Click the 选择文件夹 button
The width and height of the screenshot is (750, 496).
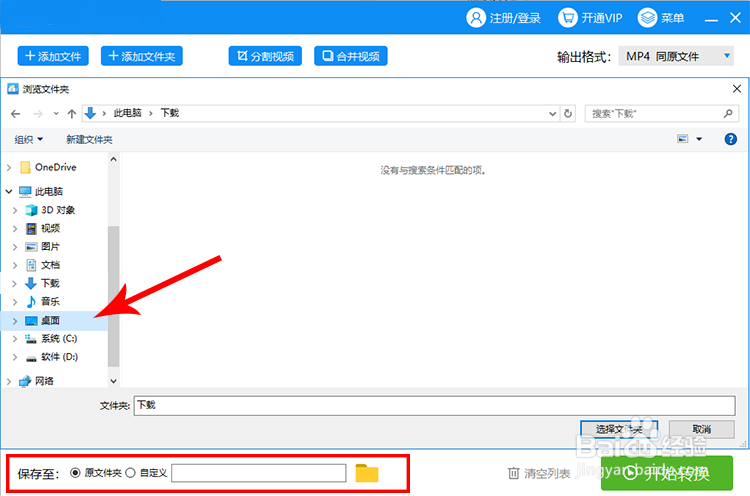point(619,429)
